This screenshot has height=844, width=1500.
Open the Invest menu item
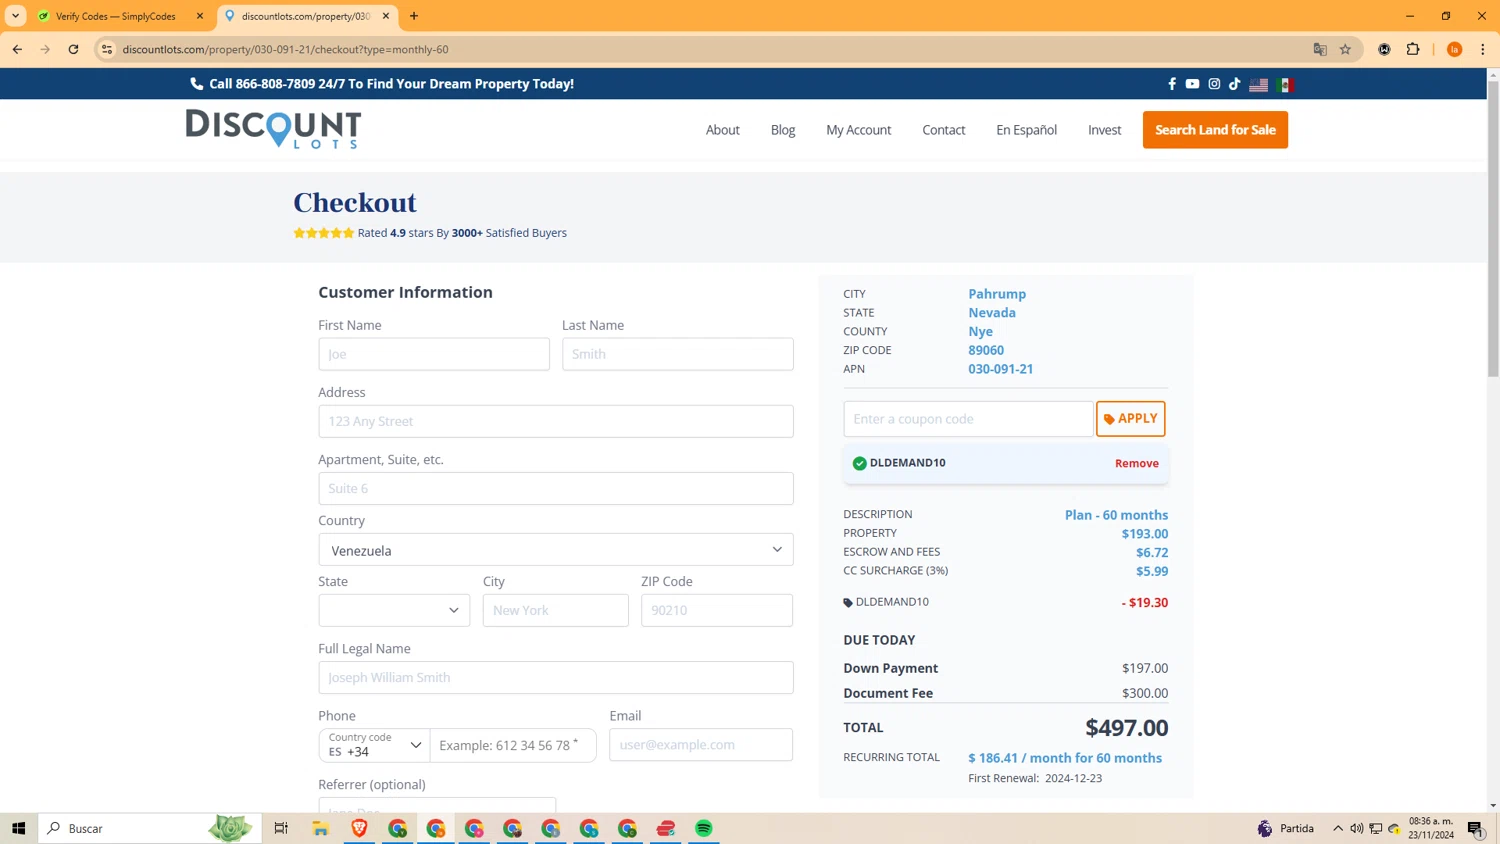click(x=1104, y=130)
